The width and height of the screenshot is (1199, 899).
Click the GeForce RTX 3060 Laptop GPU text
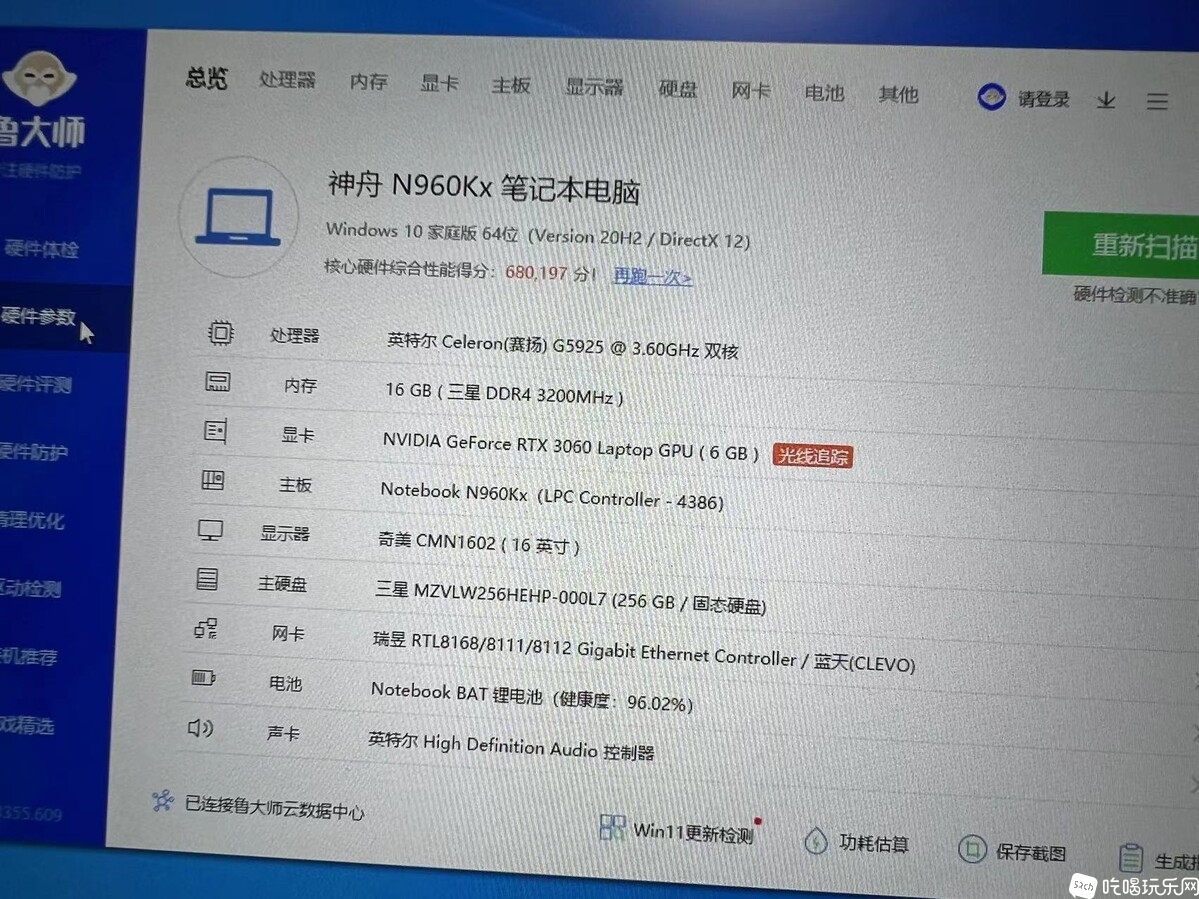pyautogui.click(x=570, y=446)
